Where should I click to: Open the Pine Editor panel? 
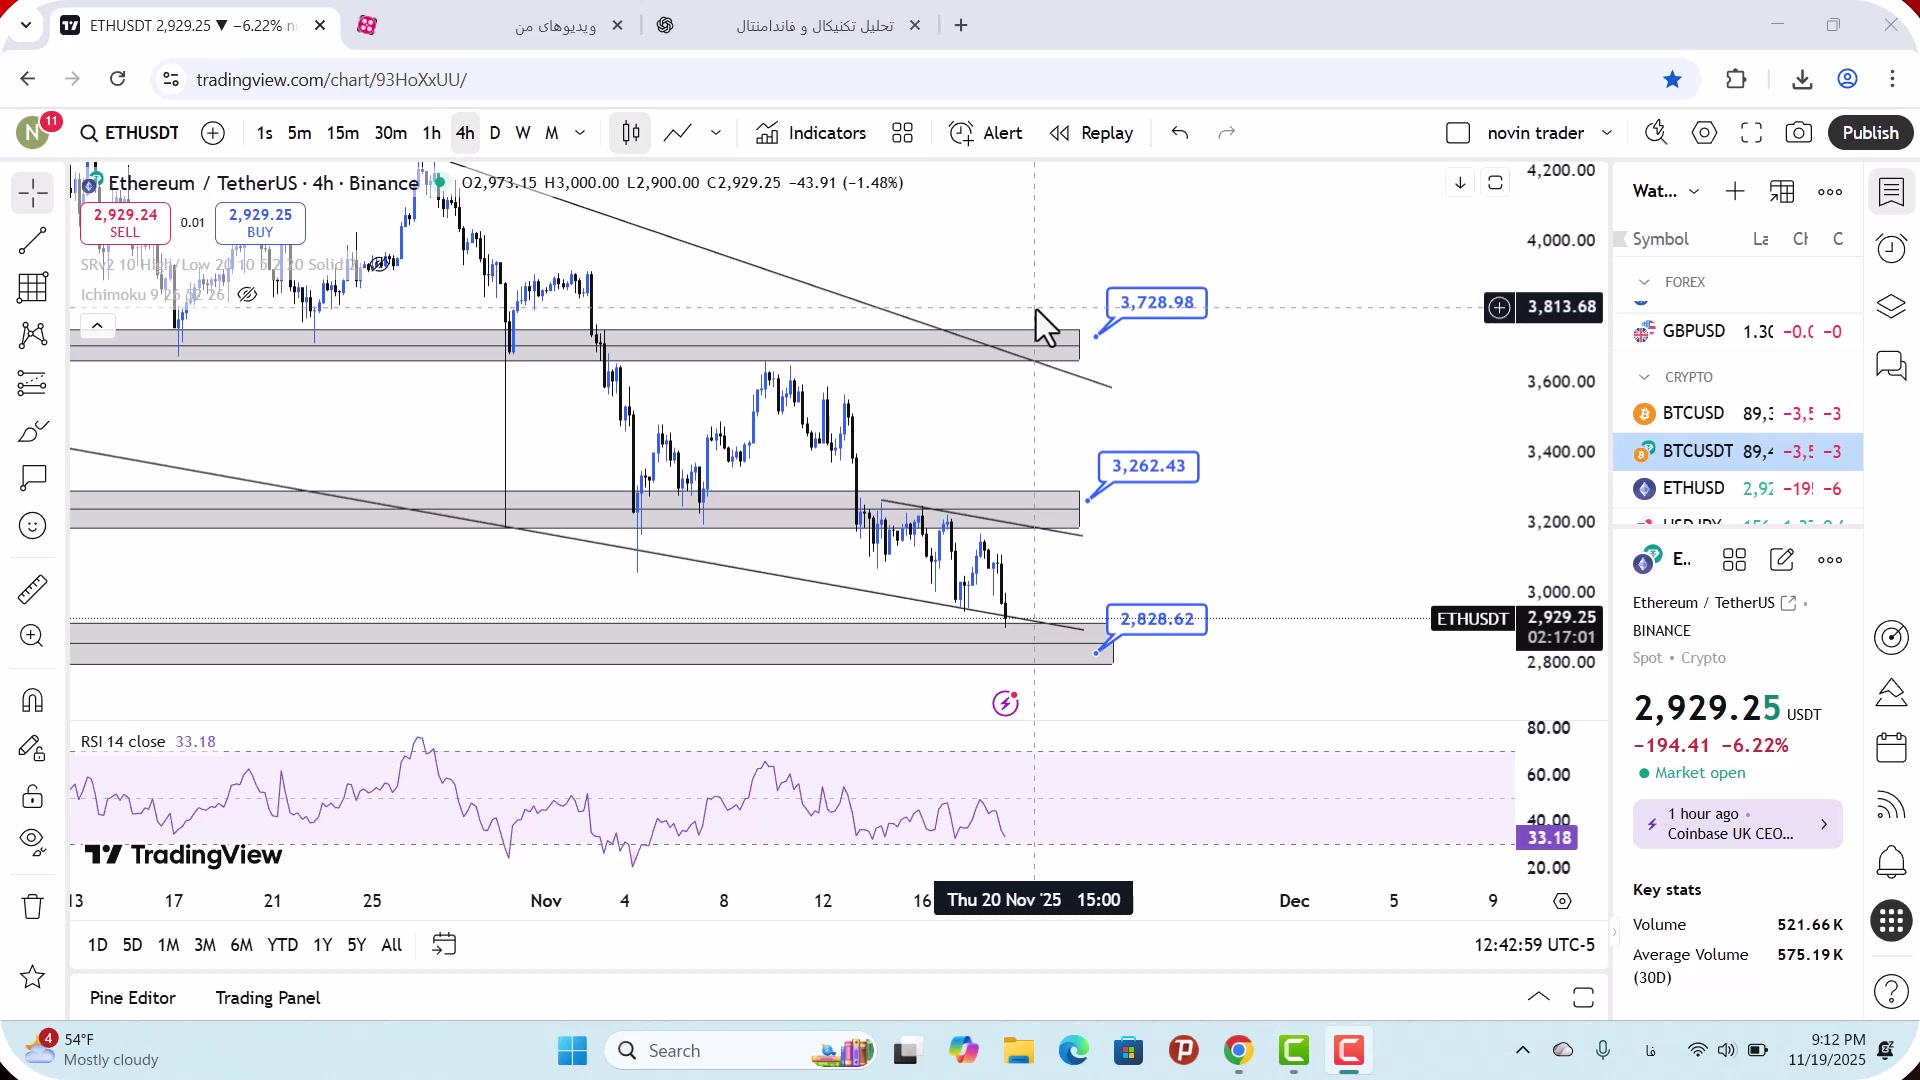[133, 998]
